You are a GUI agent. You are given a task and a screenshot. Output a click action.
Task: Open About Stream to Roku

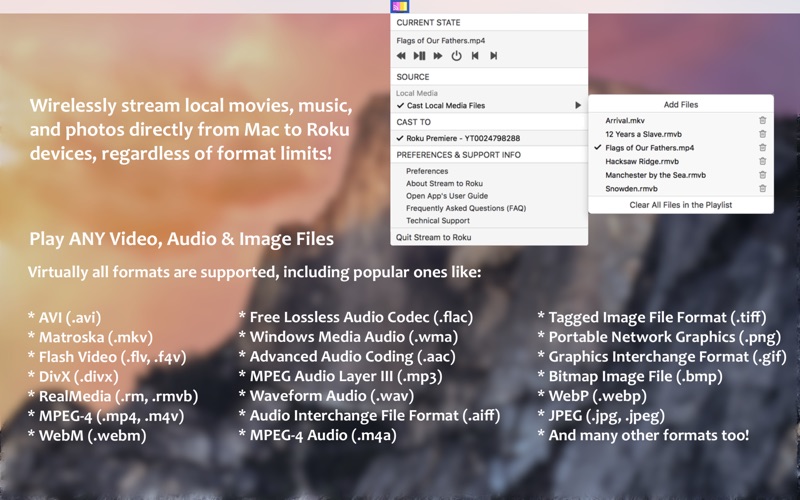click(444, 183)
